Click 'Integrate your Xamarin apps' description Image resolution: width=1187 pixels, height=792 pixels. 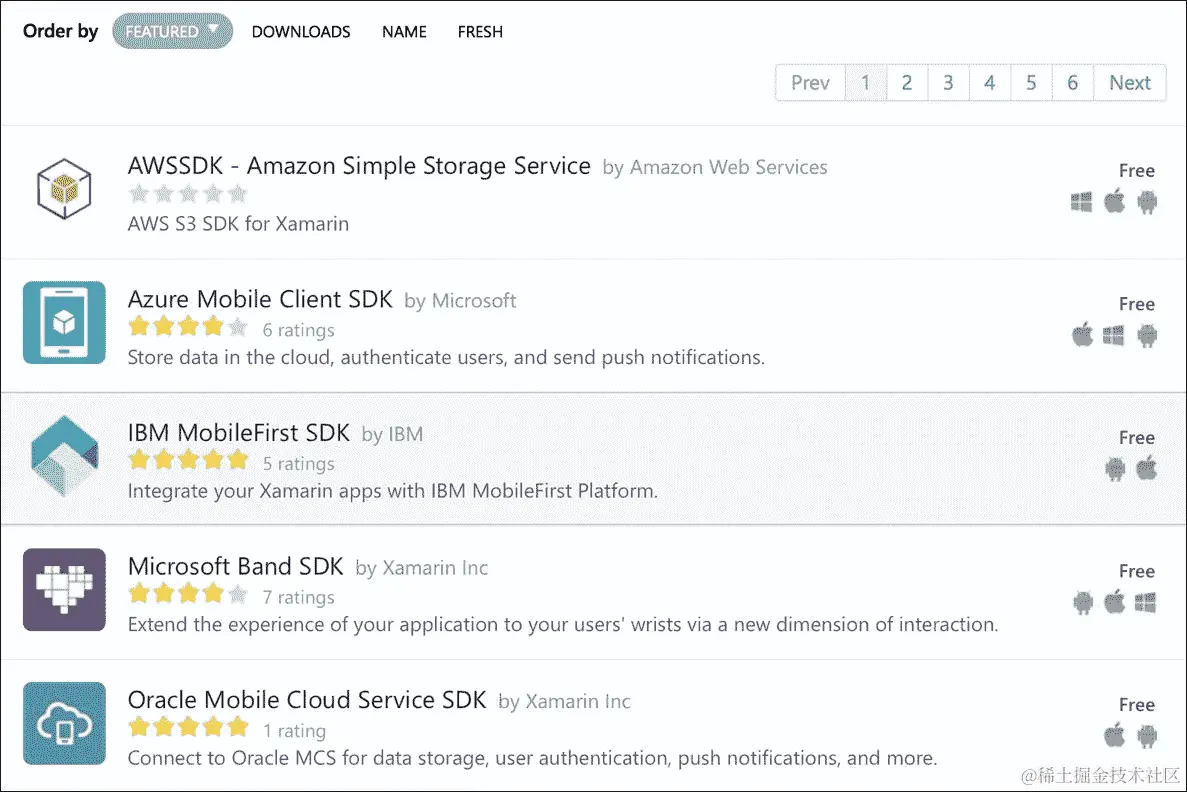[392, 491]
